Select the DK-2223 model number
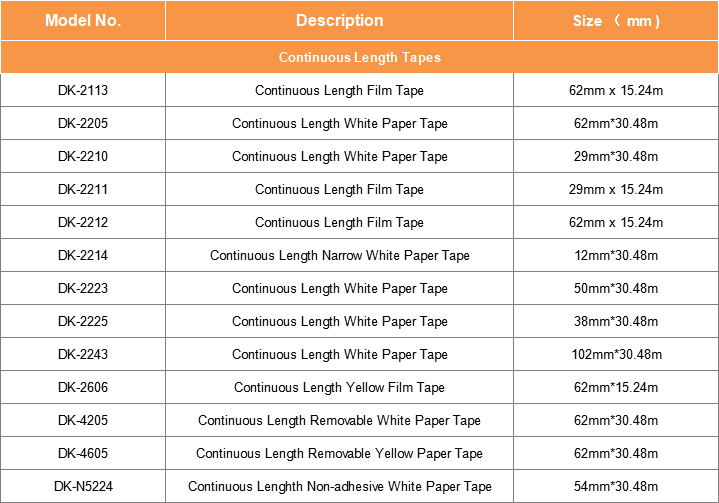719x503 pixels. [x=83, y=289]
